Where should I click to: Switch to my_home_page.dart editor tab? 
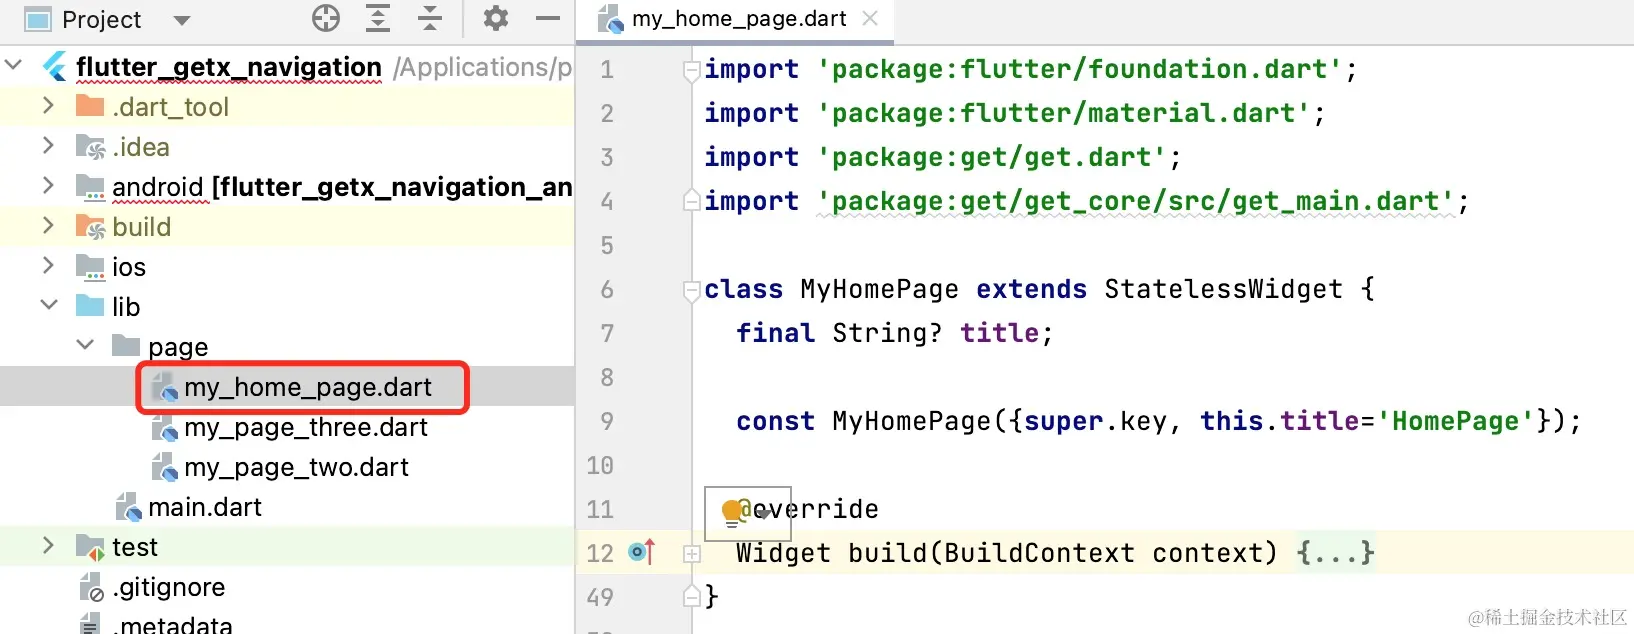(739, 19)
